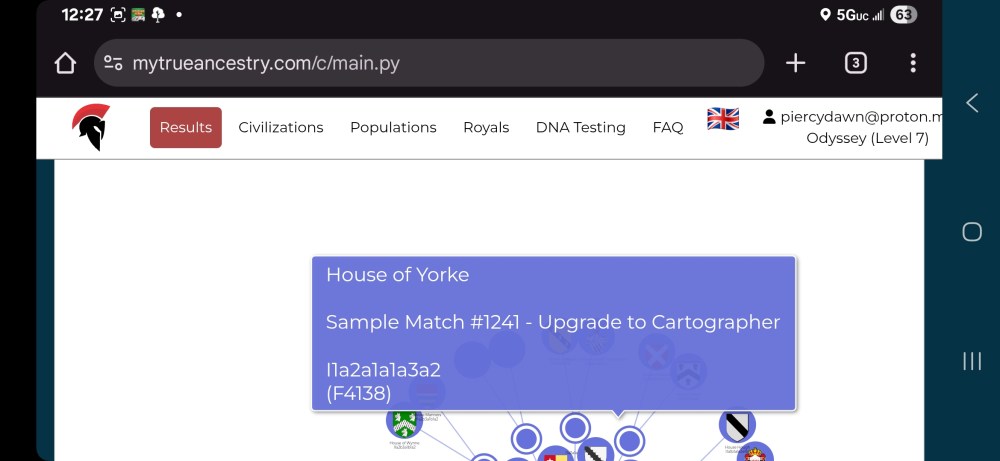This screenshot has height=461, width=1000.
Task: Tap the Android recent apps button
Action: (x=971, y=361)
